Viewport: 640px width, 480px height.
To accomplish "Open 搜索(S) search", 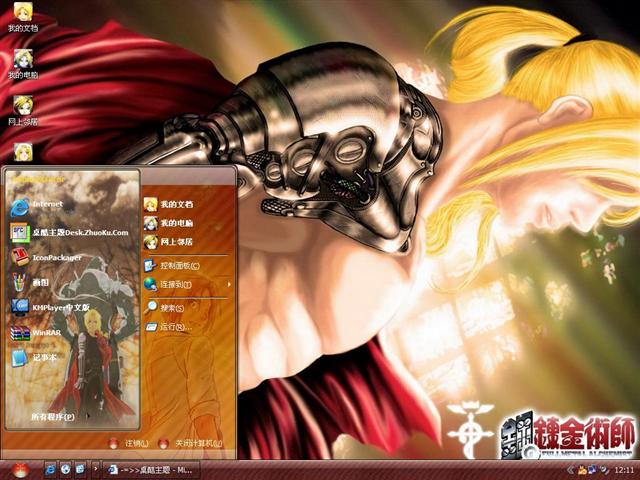I will point(164,307).
